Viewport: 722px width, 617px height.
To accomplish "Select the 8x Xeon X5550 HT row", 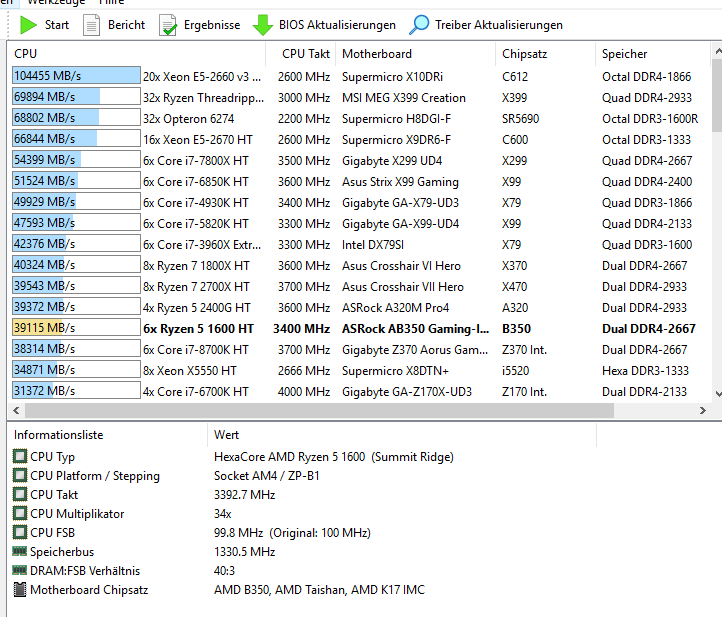I will (x=359, y=371).
